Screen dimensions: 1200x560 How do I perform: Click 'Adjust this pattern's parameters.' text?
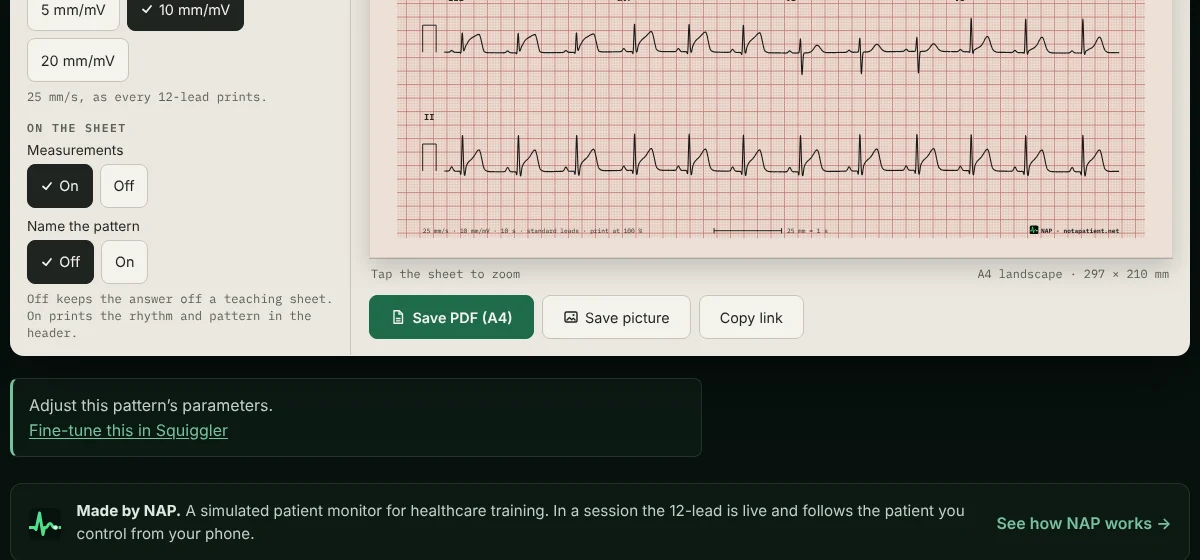(151, 406)
